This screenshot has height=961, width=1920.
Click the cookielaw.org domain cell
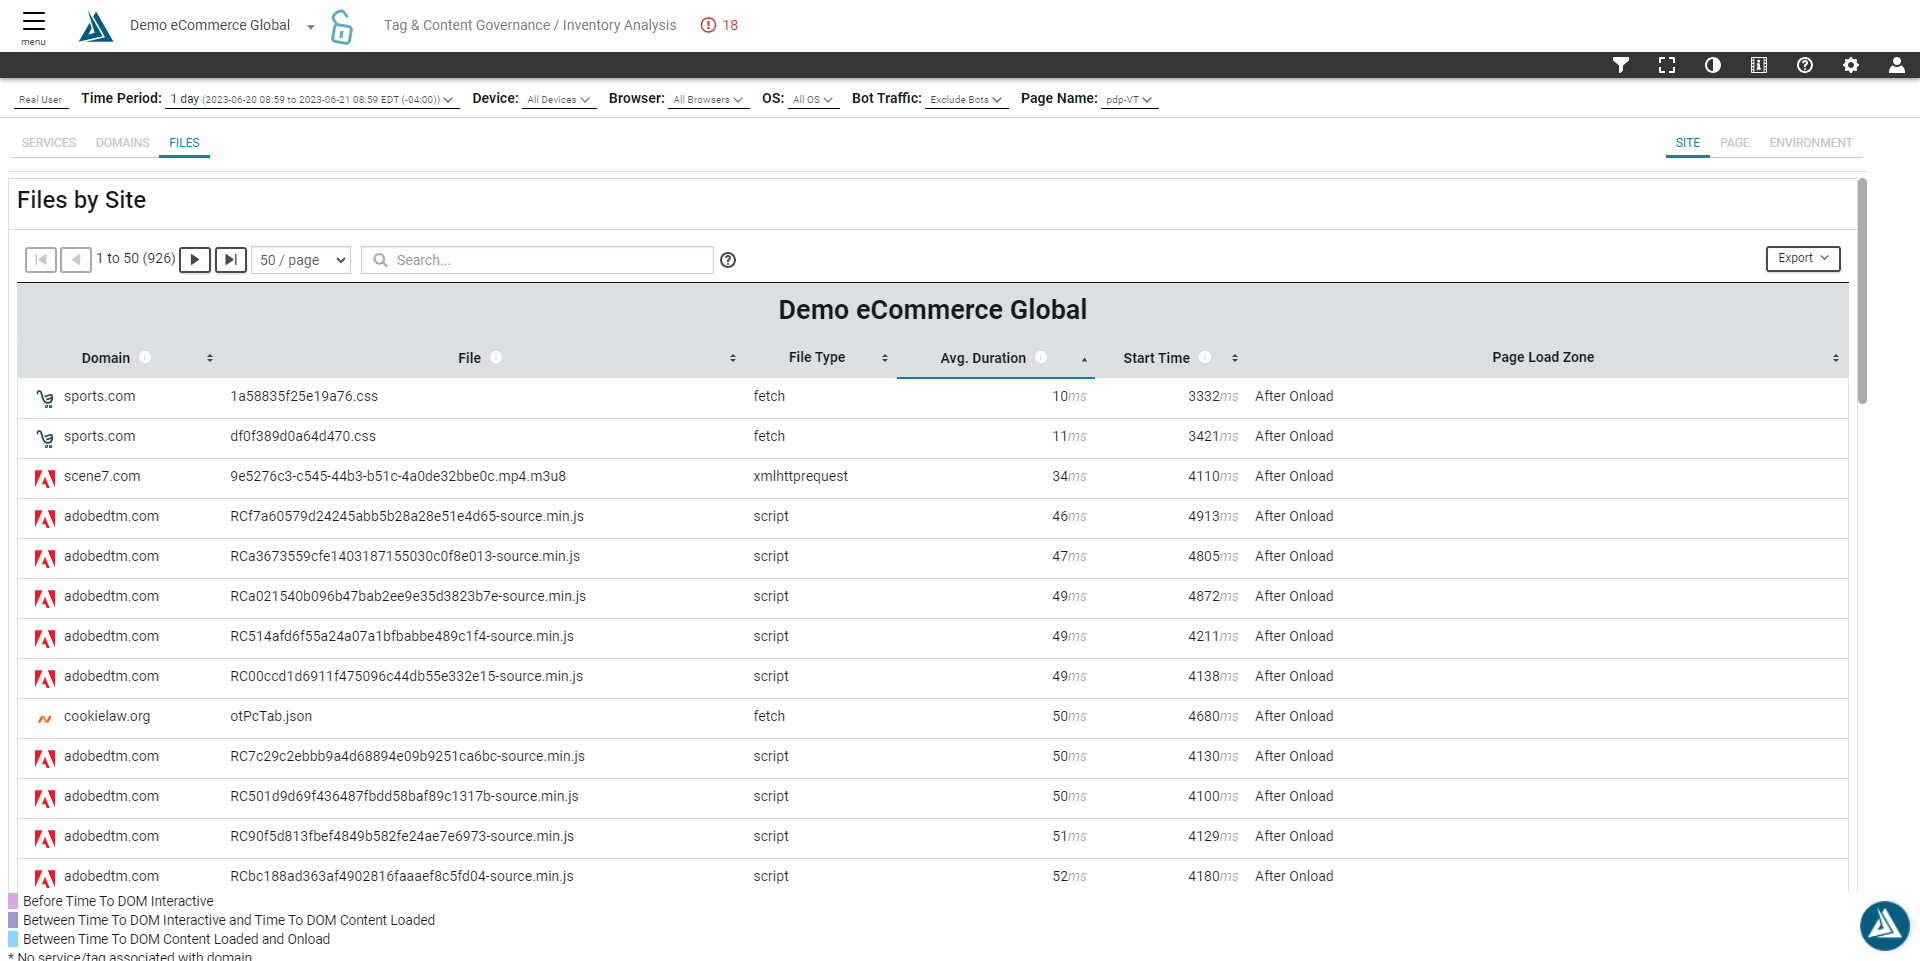[107, 716]
